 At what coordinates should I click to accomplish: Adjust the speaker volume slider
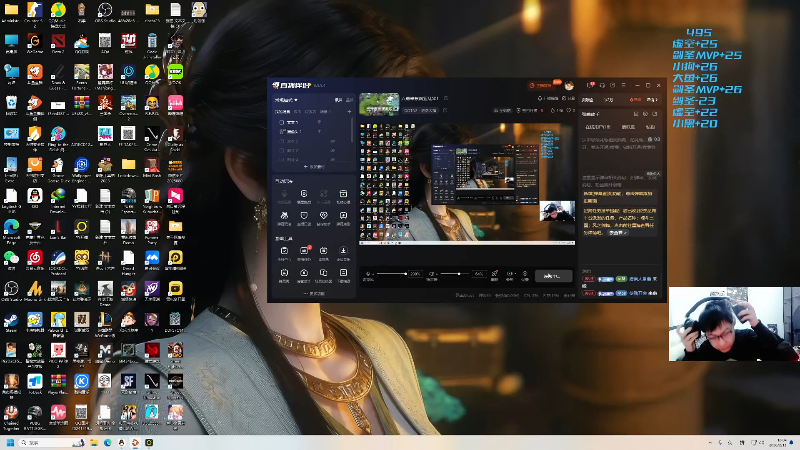[x=455, y=274]
